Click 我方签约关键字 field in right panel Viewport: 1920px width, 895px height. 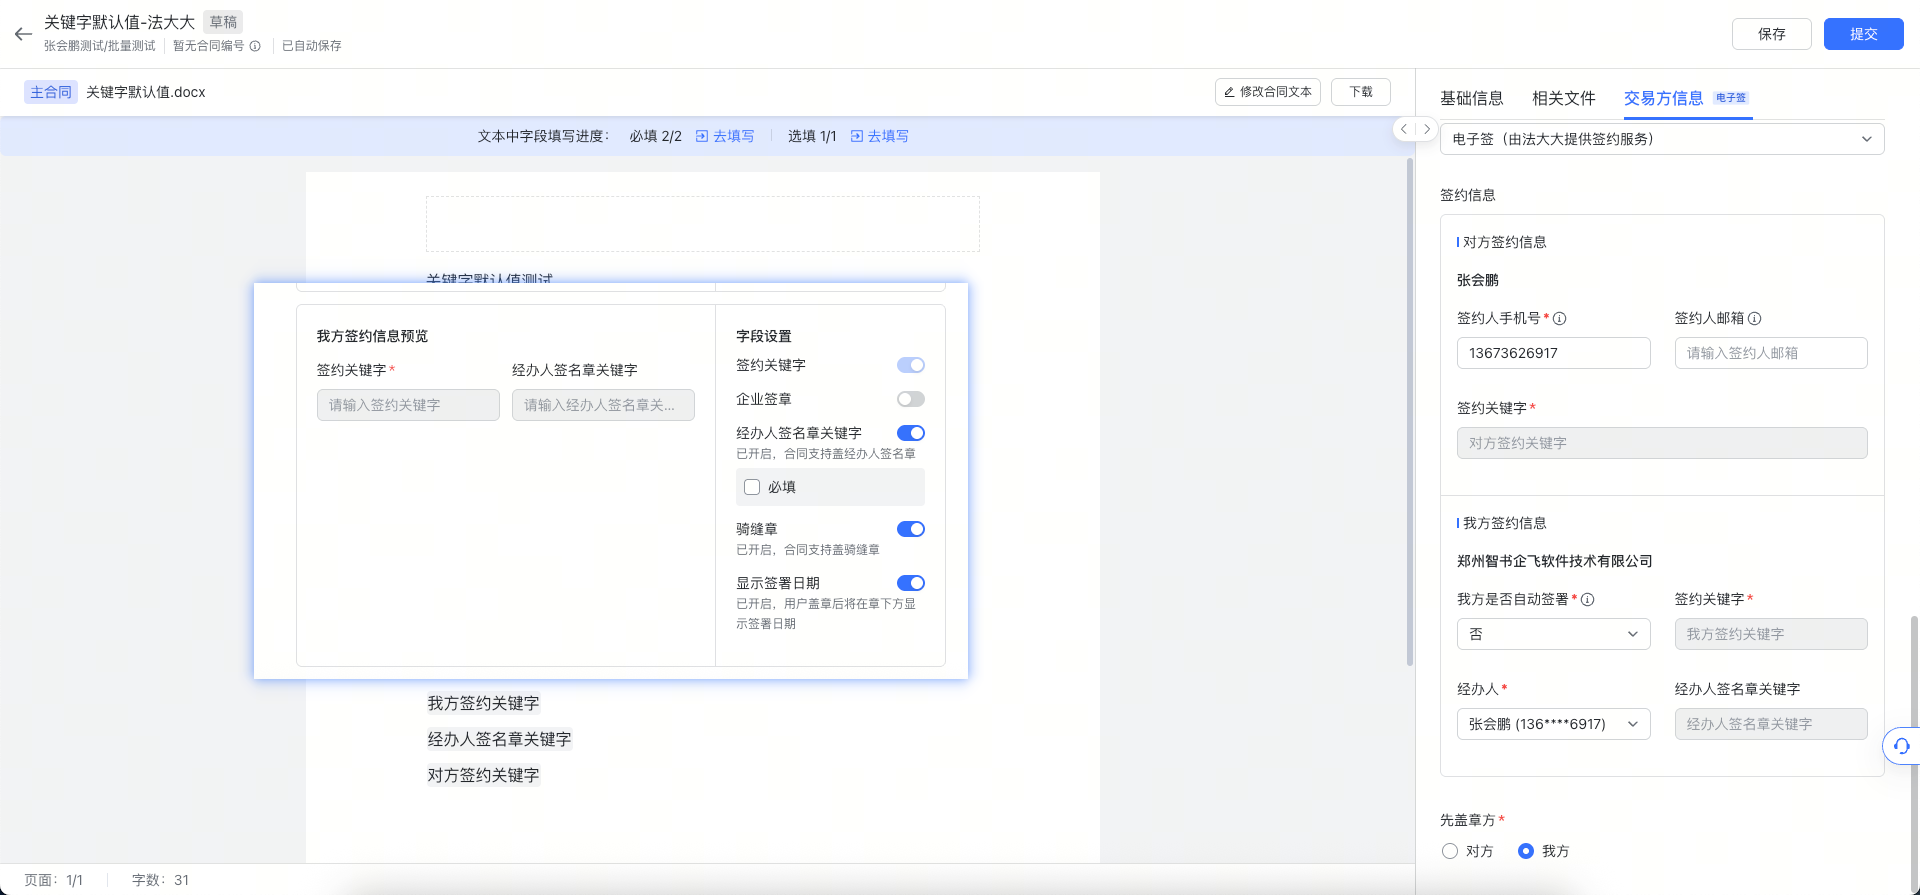(1771, 634)
